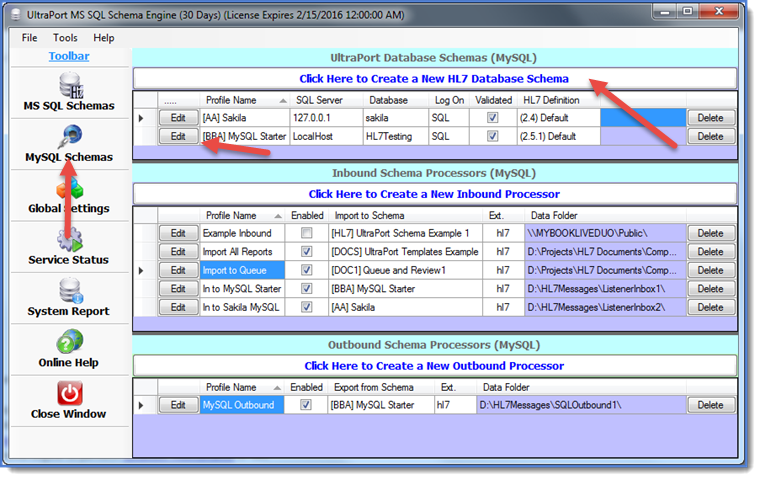Uncheck Enabled for Import All Reports
Image resolution: width=760 pixels, height=480 pixels.
(306, 252)
